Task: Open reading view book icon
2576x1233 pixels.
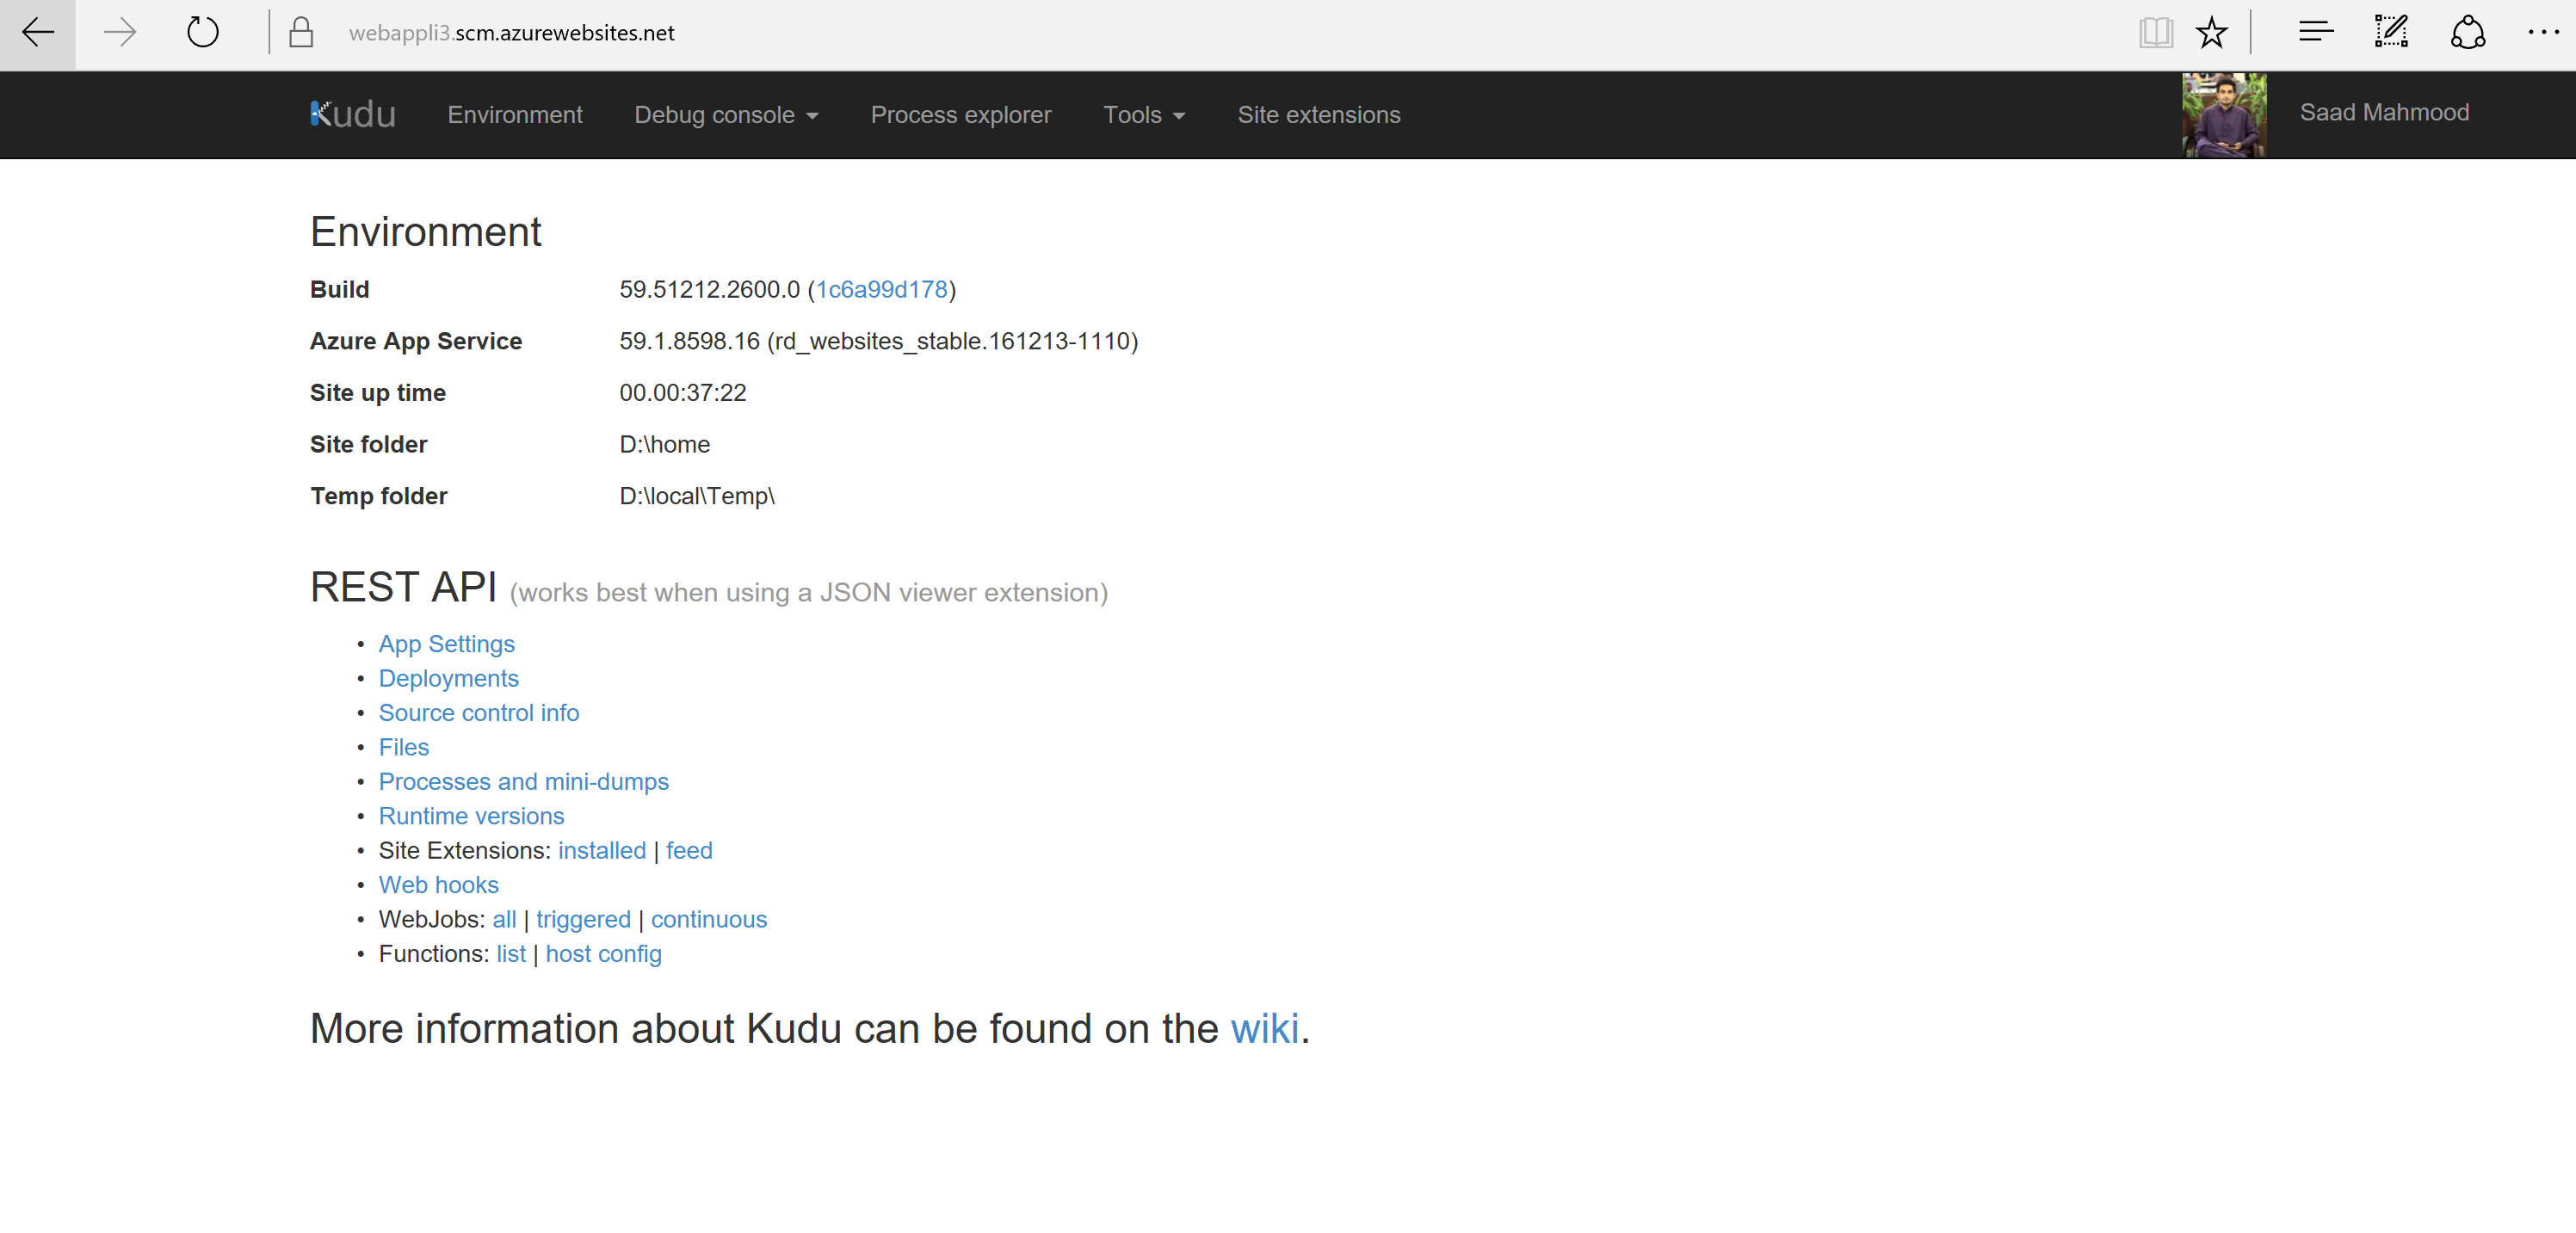Action: point(2155,33)
